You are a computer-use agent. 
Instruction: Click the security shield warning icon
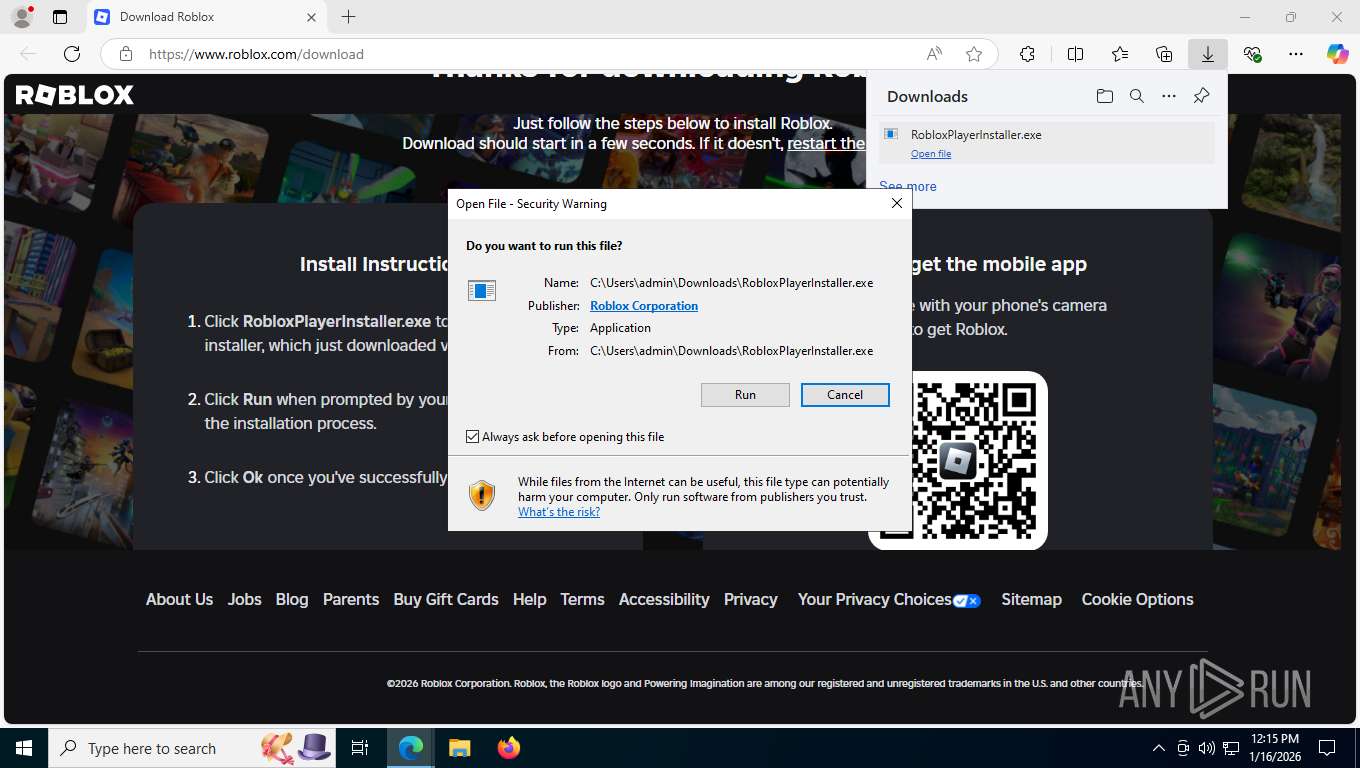(x=482, y=495)
